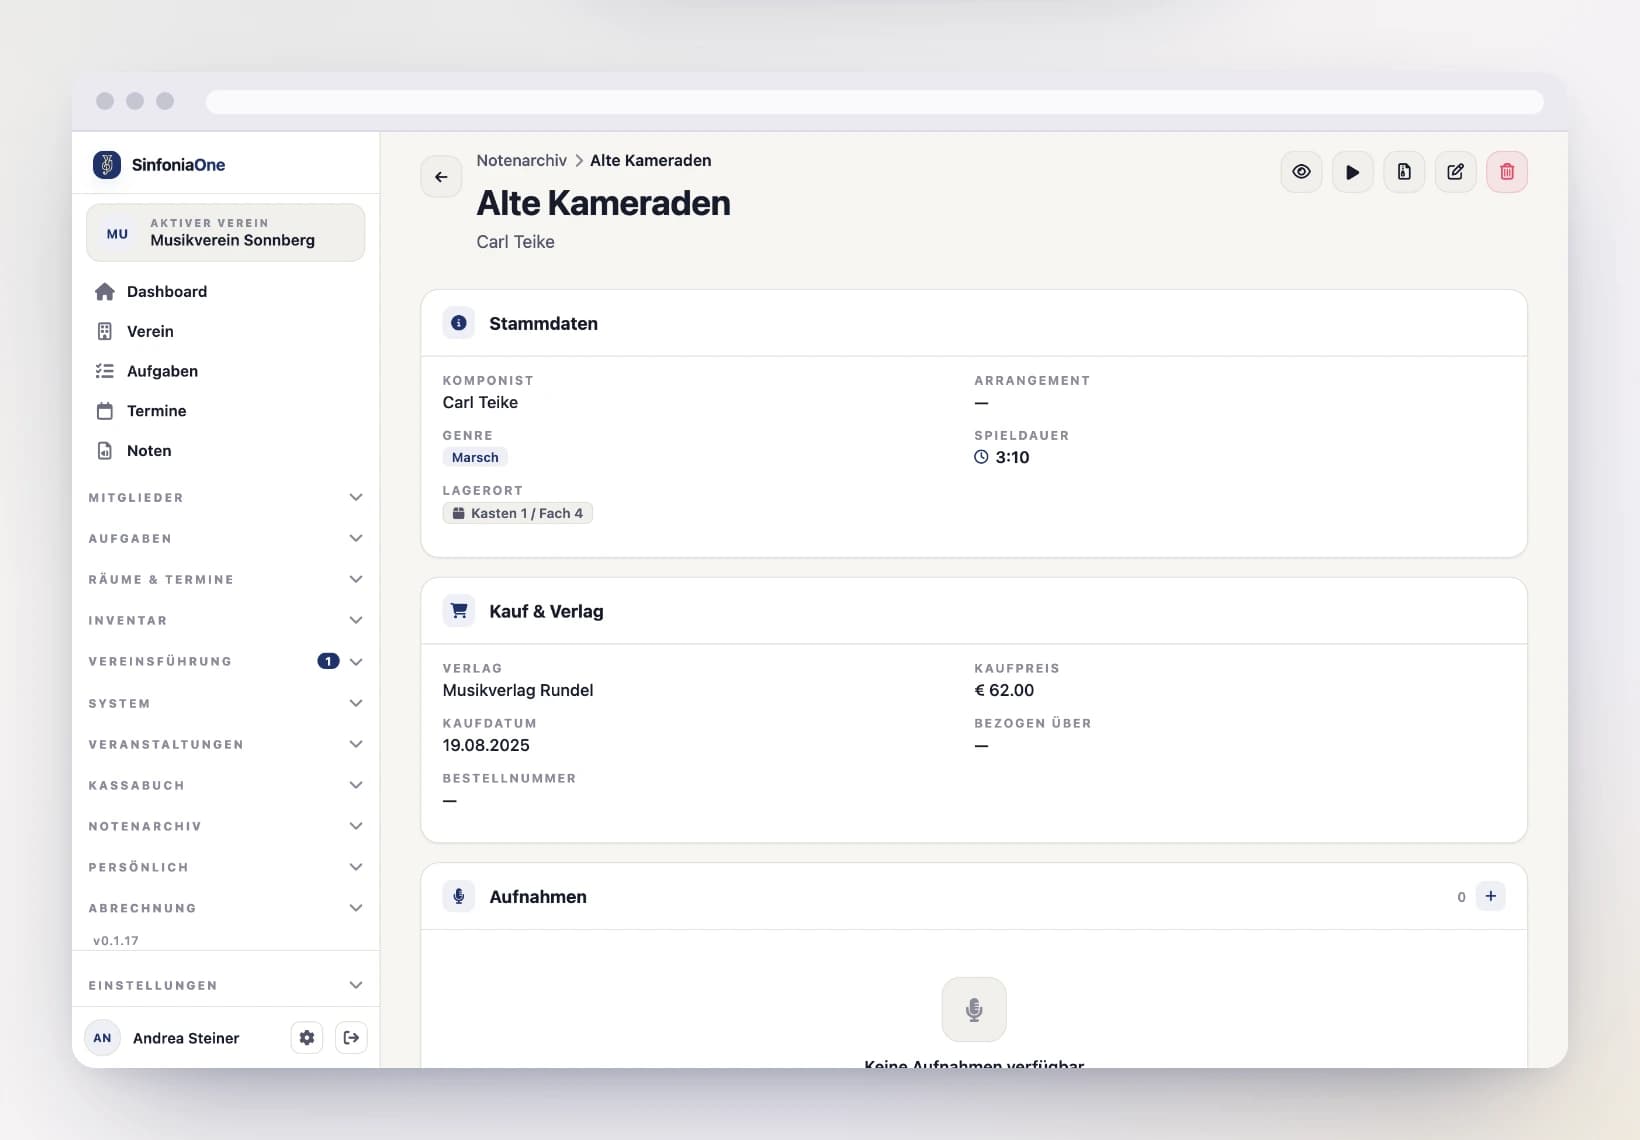Expand the VERANSTALTUNGEN section

tap(226, 744)
